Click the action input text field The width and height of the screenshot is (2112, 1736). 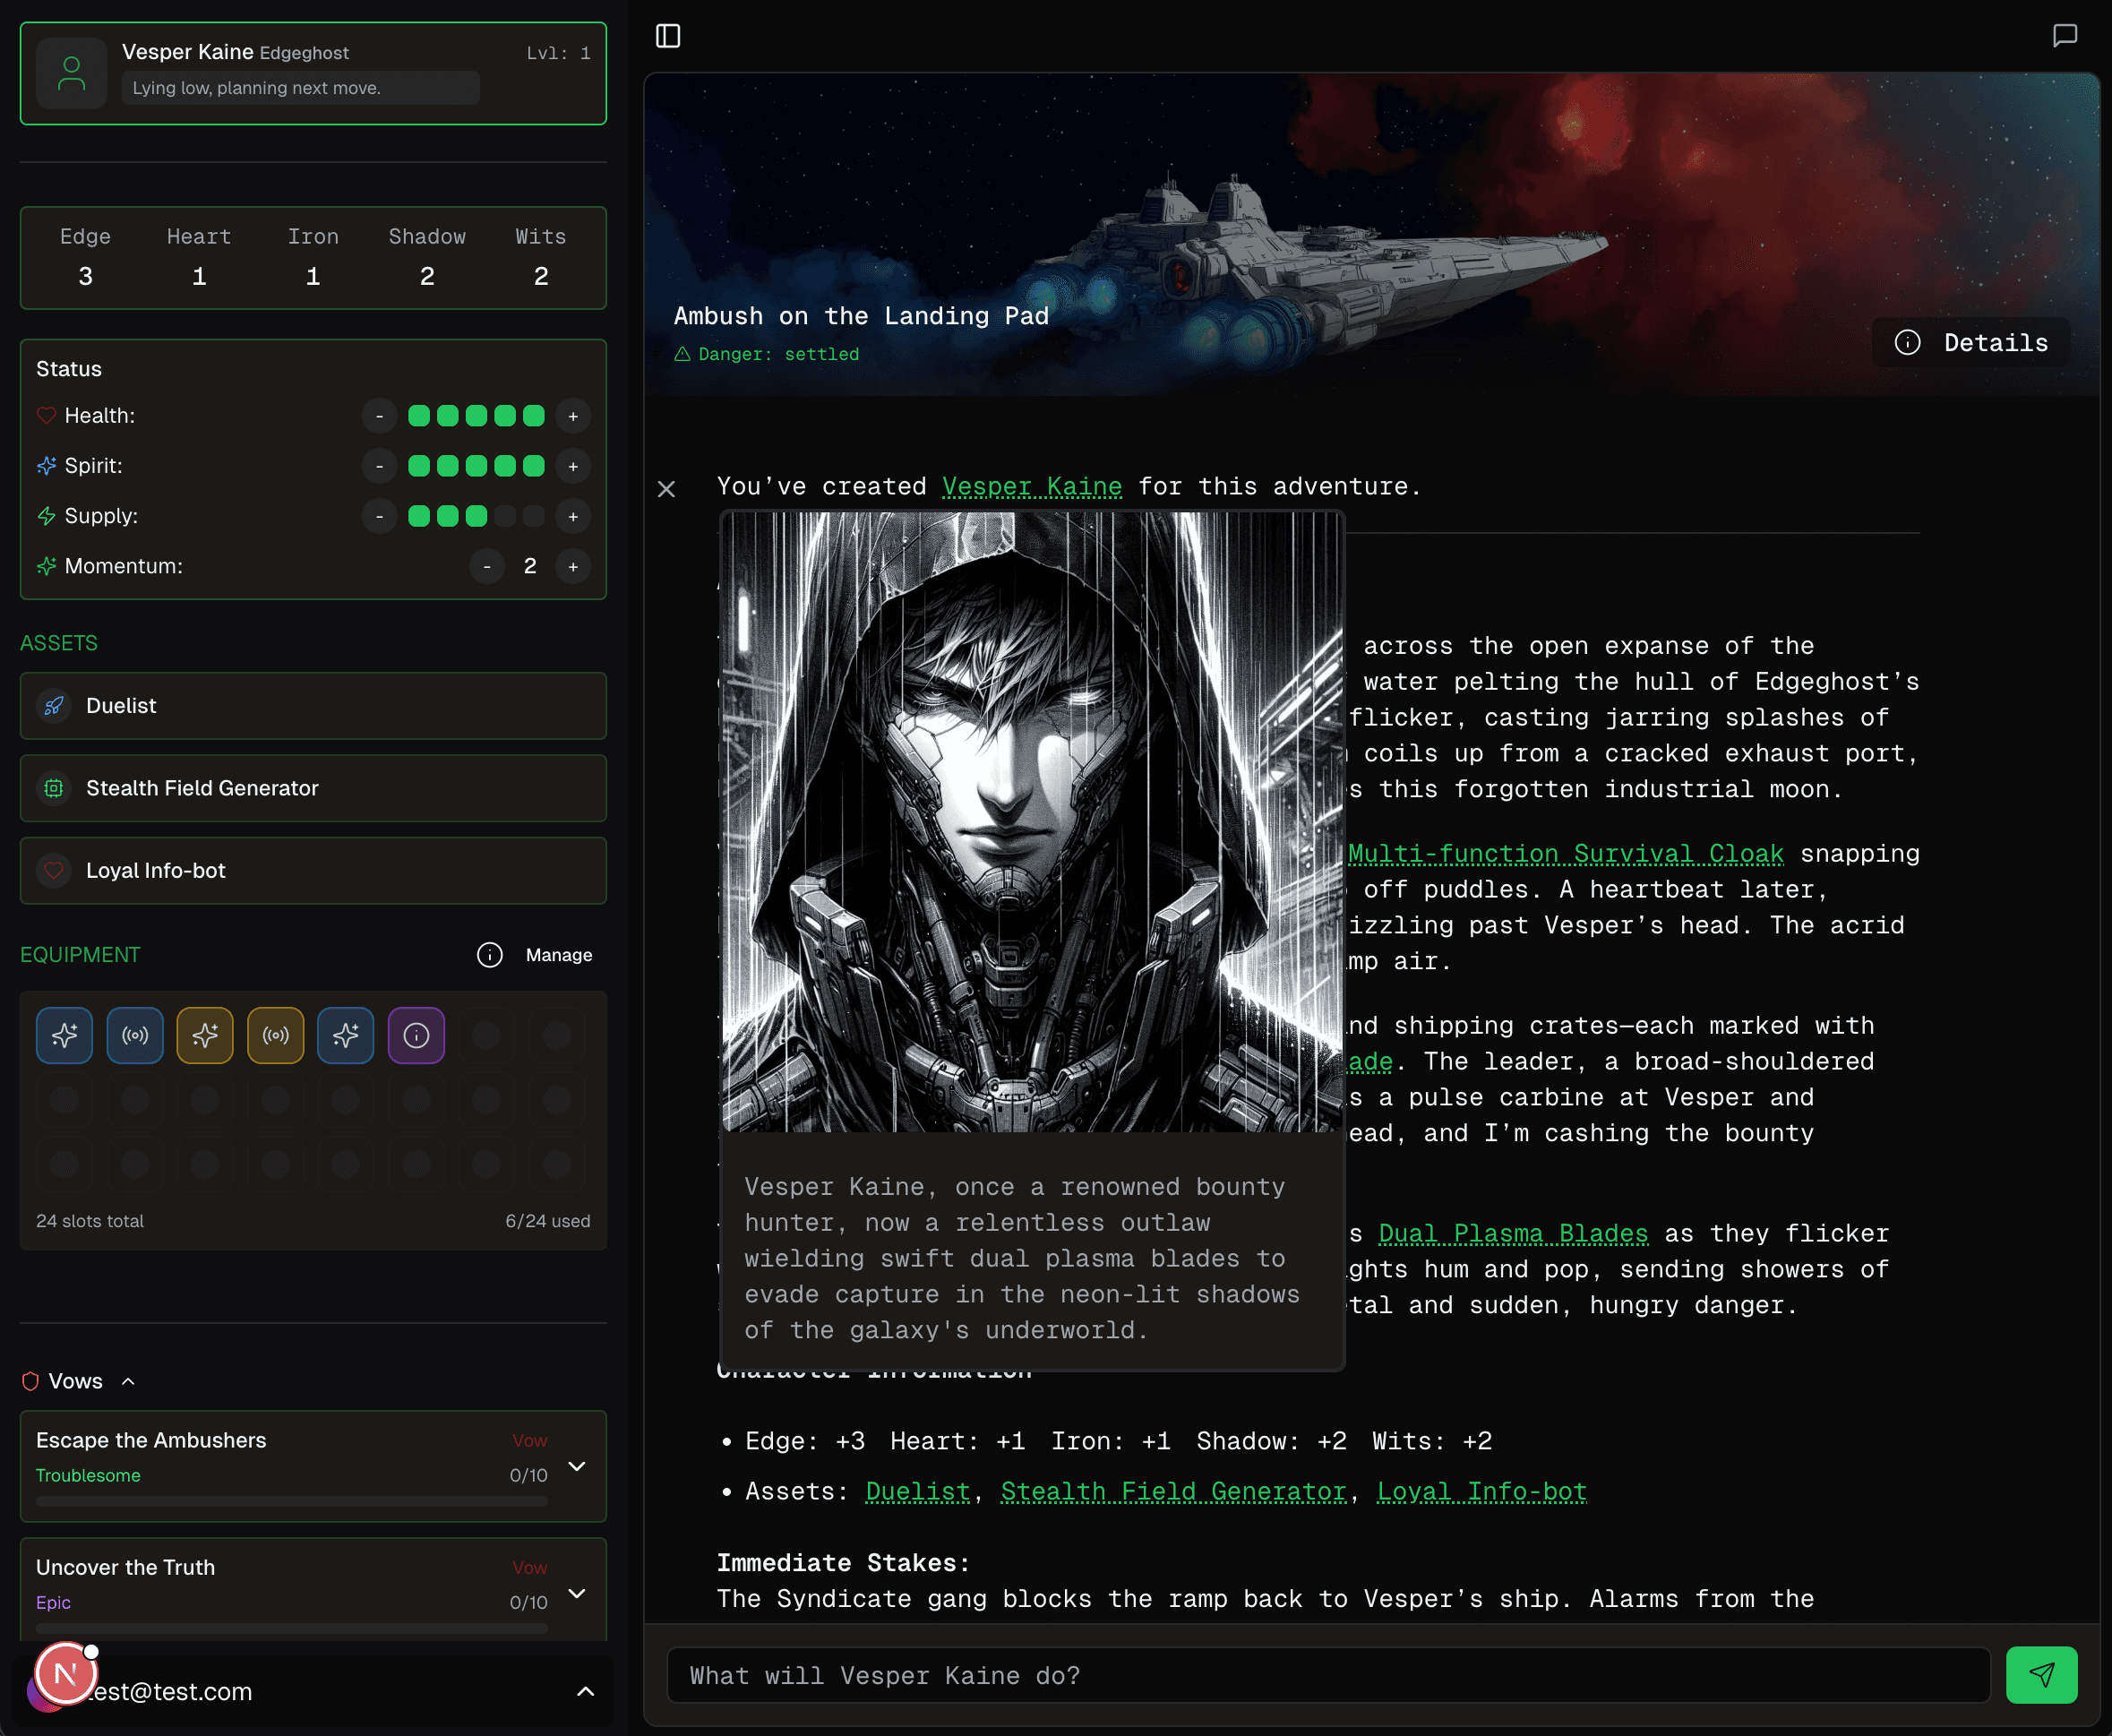pyautogui.click(x=1327, y=1675)
